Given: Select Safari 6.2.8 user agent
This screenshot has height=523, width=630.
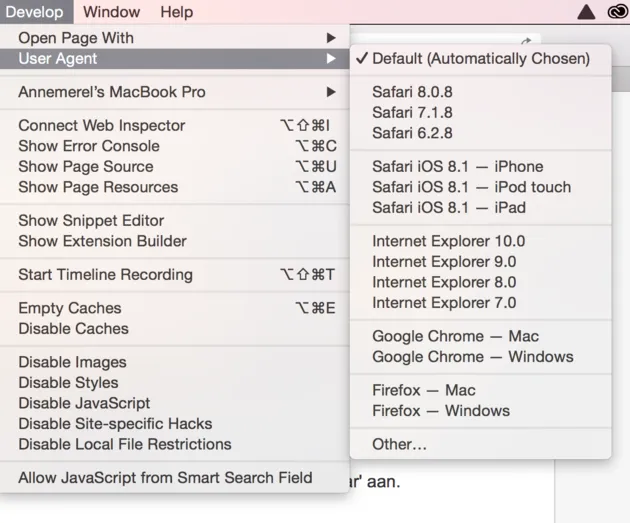Looking at the screenshot, I should (x=481, y=133).
